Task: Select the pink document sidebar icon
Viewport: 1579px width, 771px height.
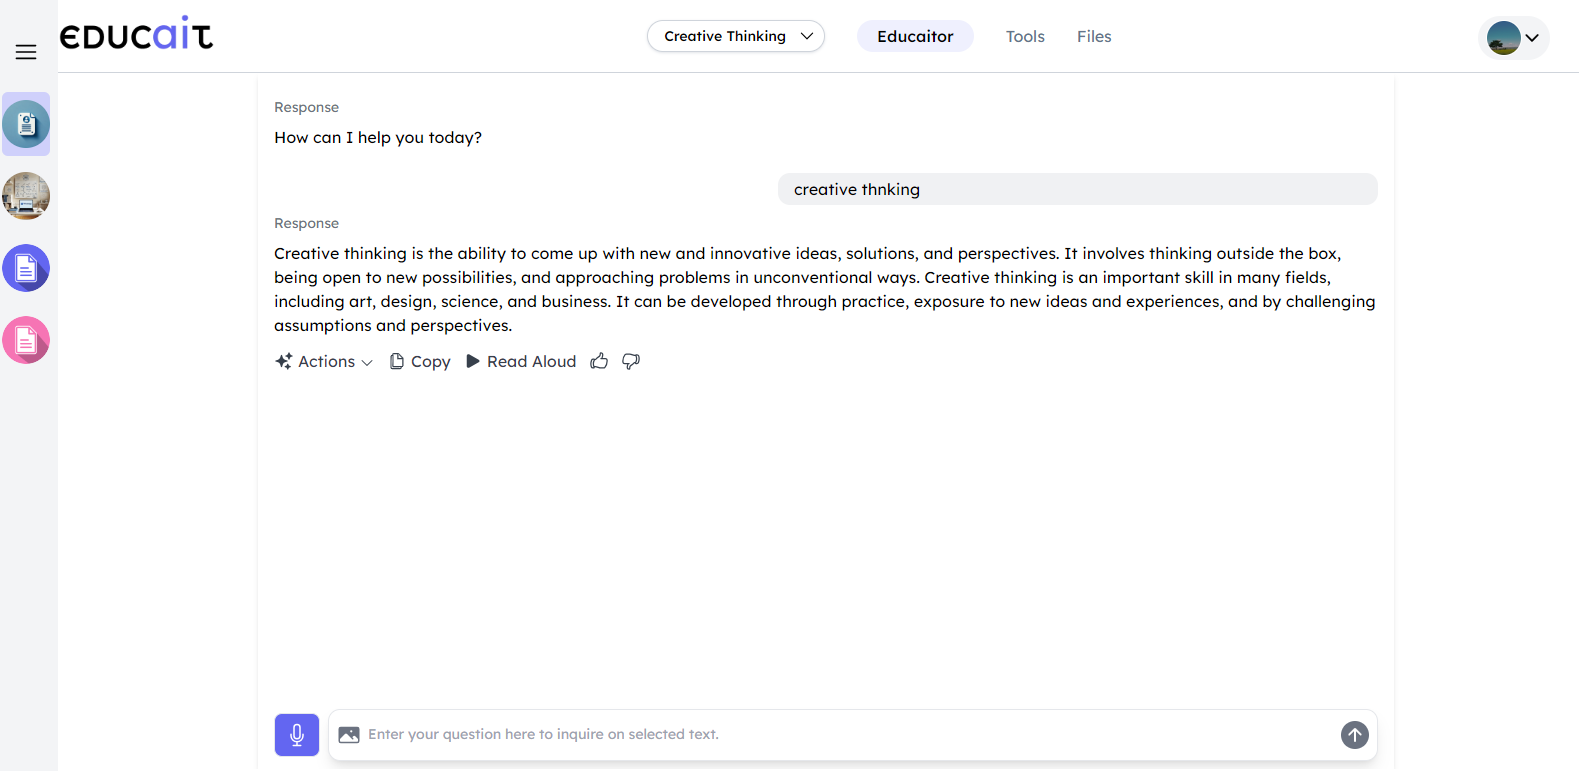Action: click(26, 340)
